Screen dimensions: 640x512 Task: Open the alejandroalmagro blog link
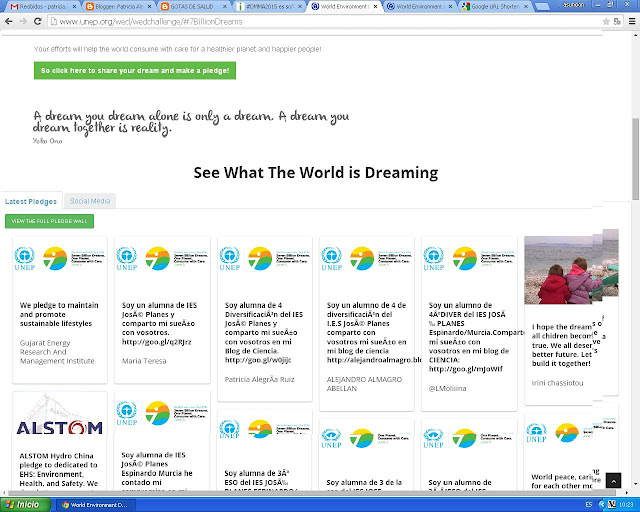point(374,360)
